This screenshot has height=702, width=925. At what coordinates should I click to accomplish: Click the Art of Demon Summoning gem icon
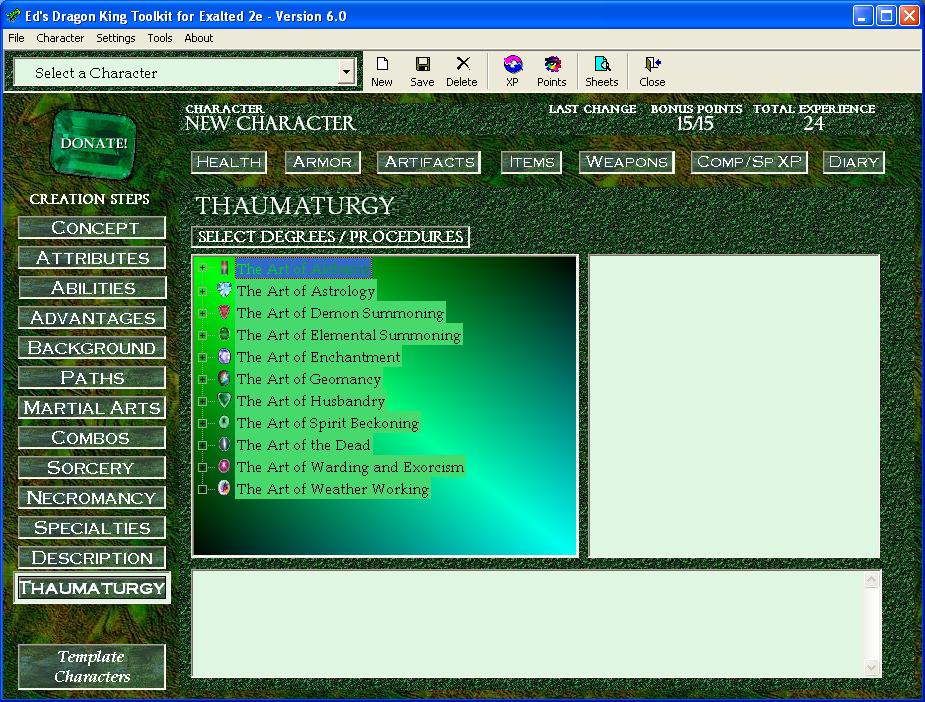(x=224, y=312)
